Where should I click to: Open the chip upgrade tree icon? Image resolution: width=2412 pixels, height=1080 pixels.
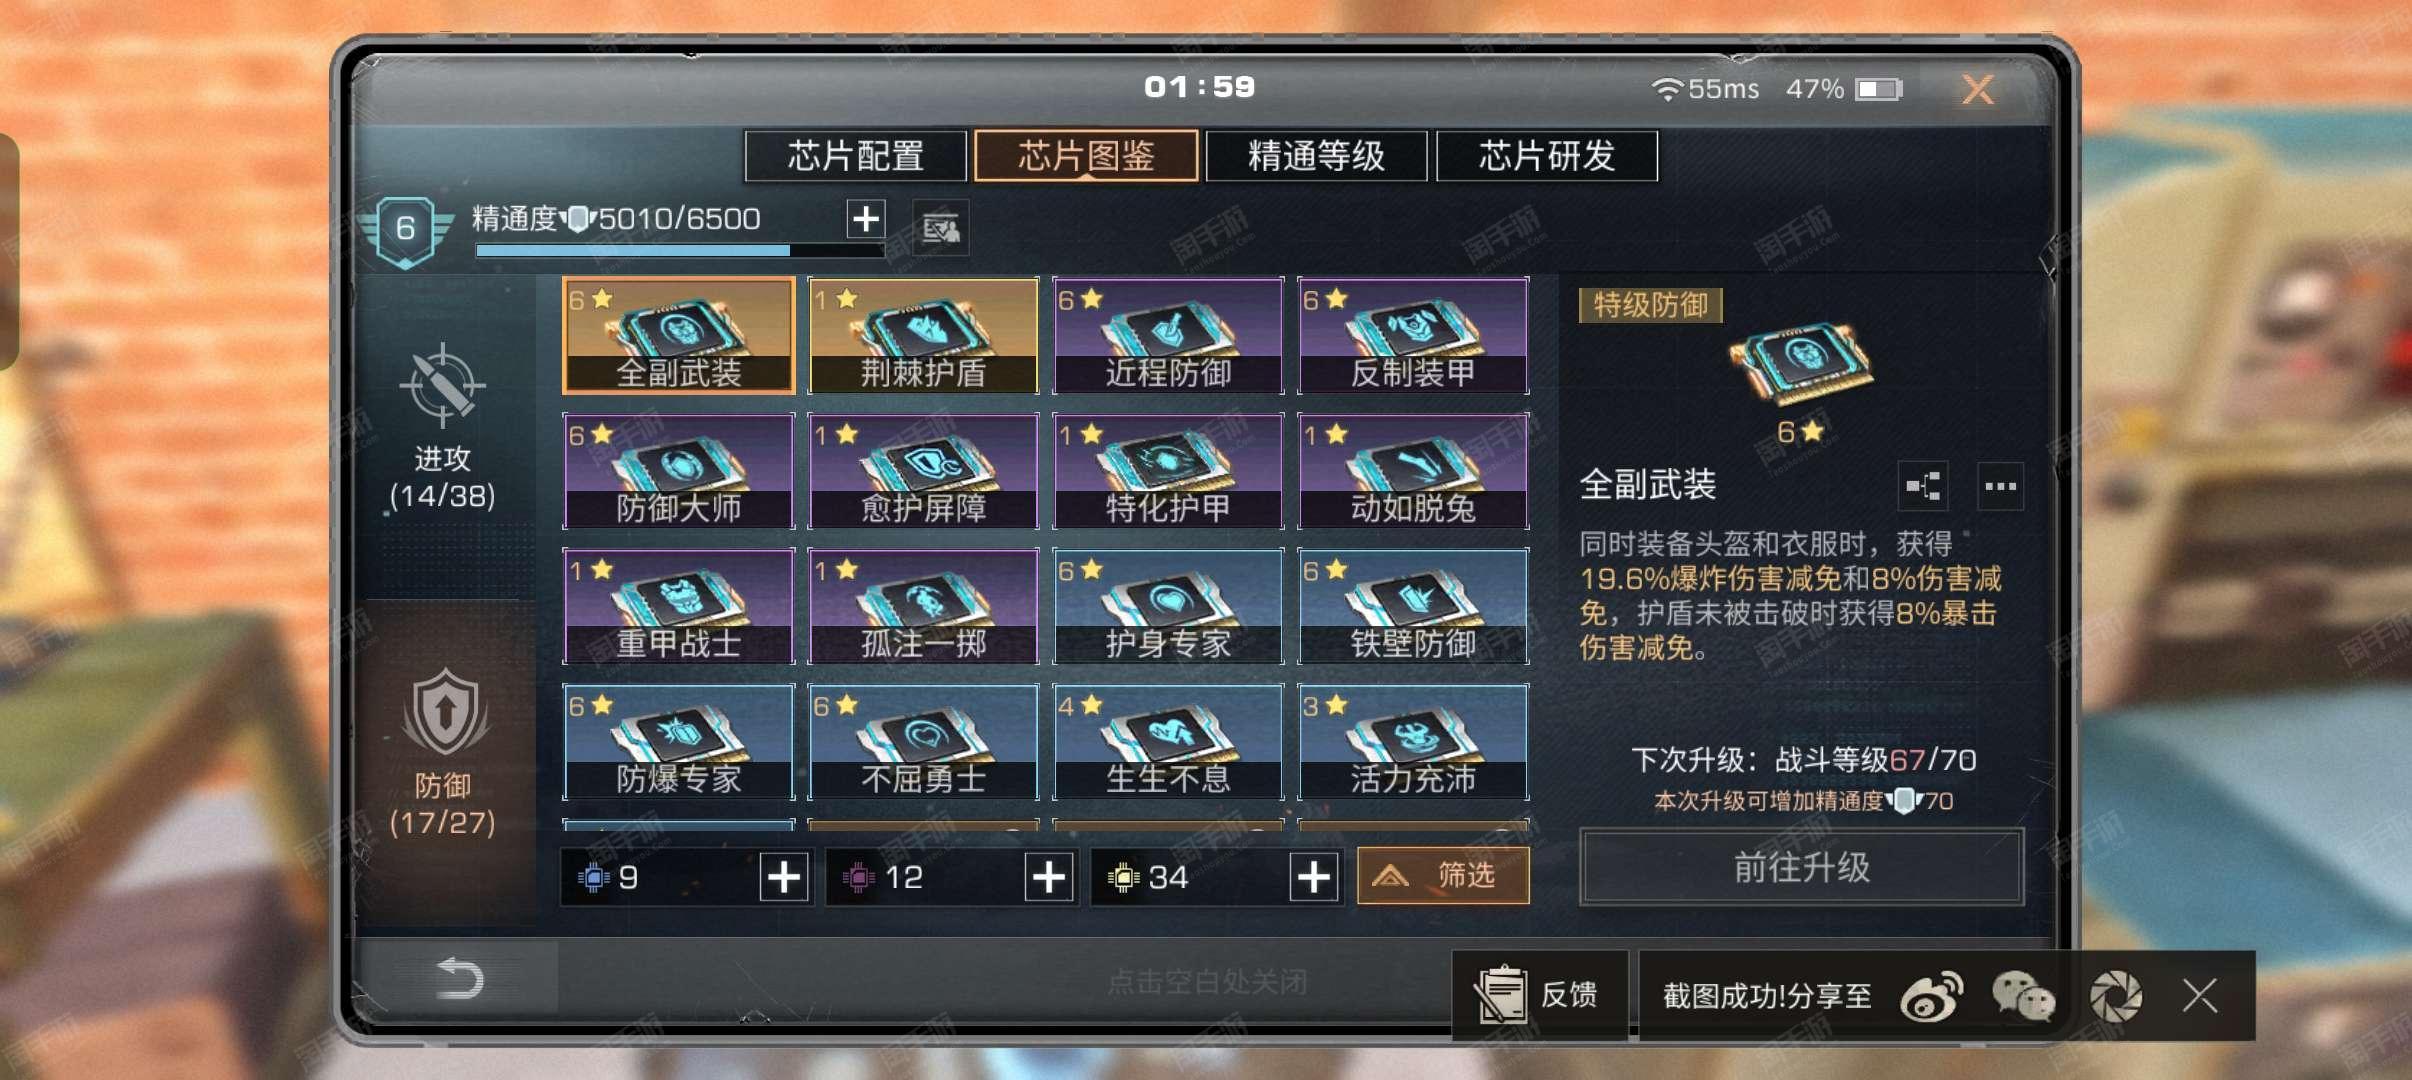tap(1922, 487)
